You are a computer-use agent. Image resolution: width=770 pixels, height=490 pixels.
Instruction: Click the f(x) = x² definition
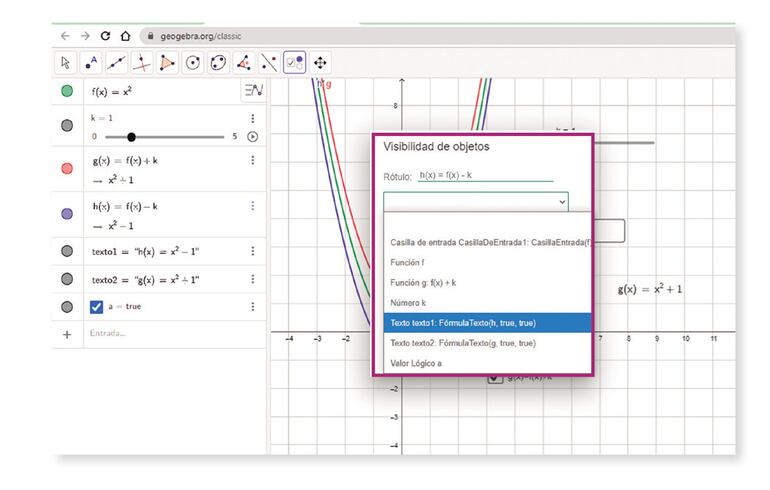tap(112, 91)
